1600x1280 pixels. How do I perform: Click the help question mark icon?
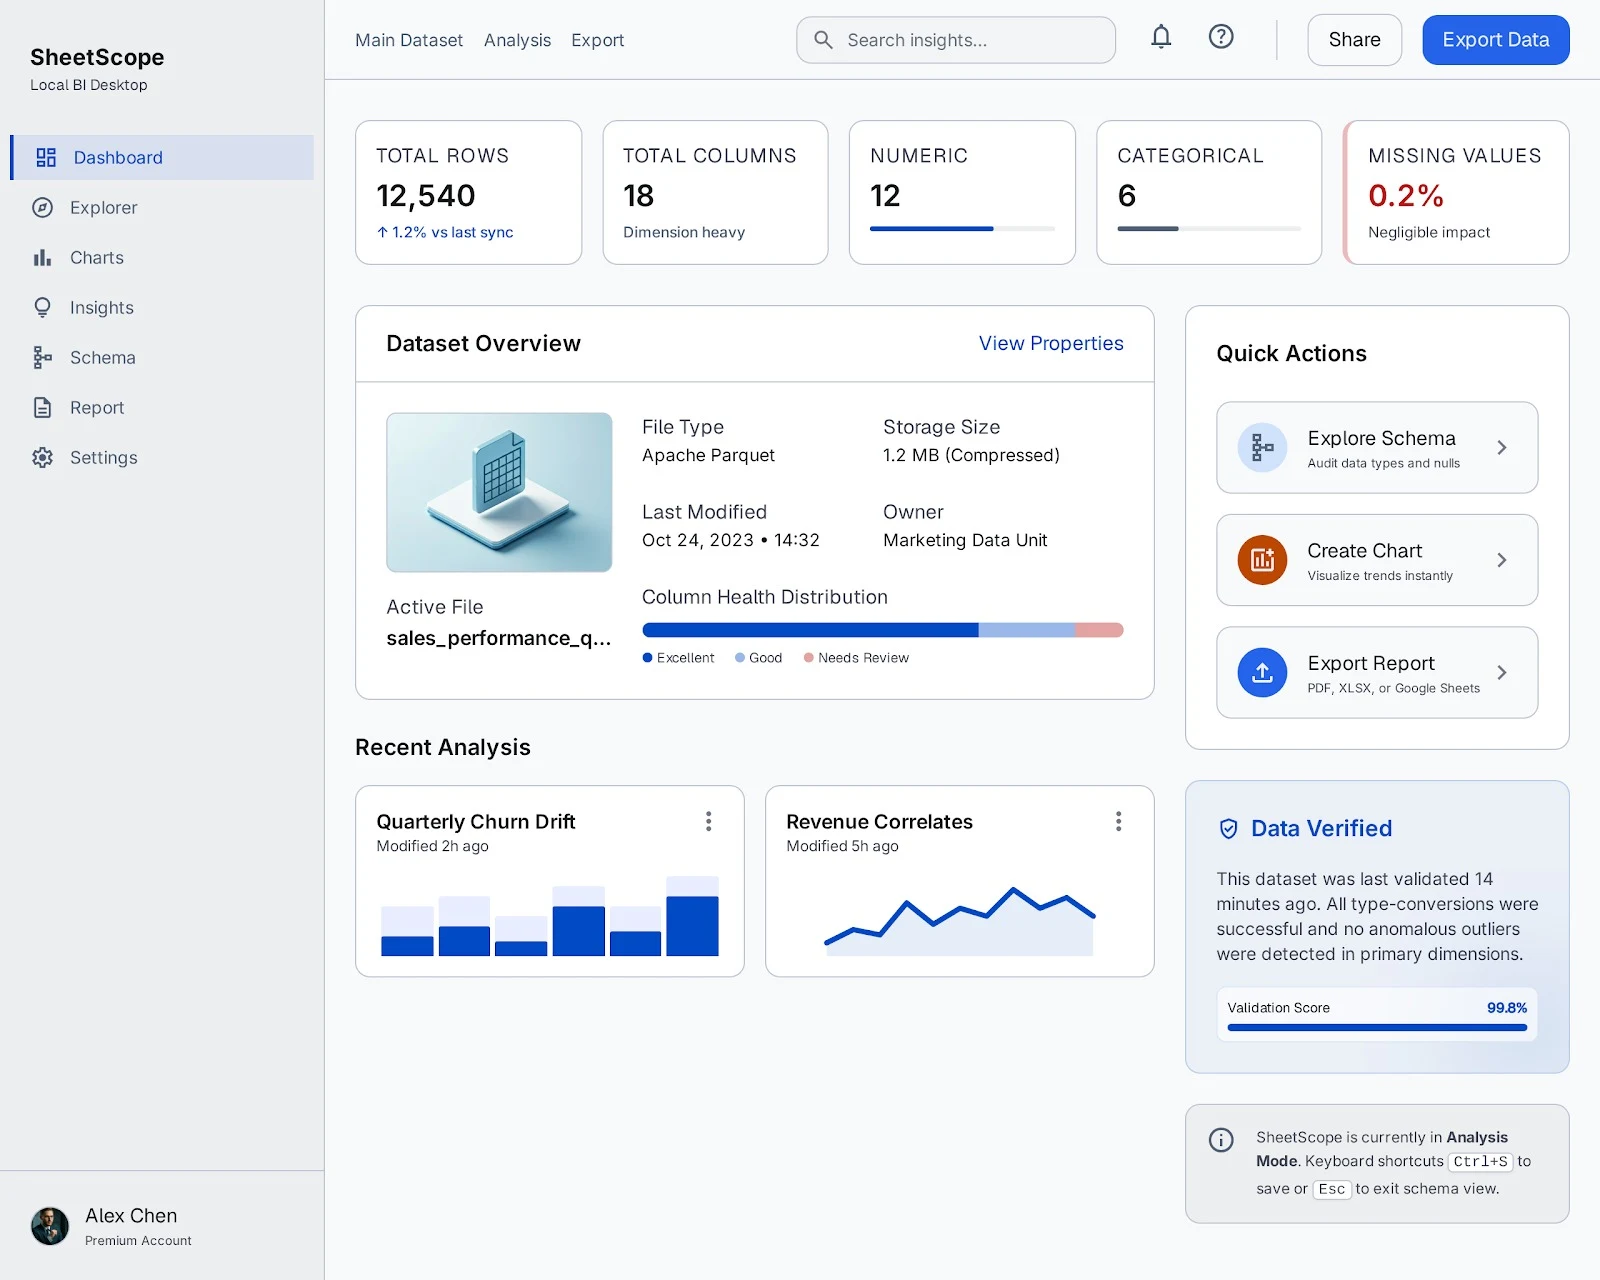tap(1221, 37)
